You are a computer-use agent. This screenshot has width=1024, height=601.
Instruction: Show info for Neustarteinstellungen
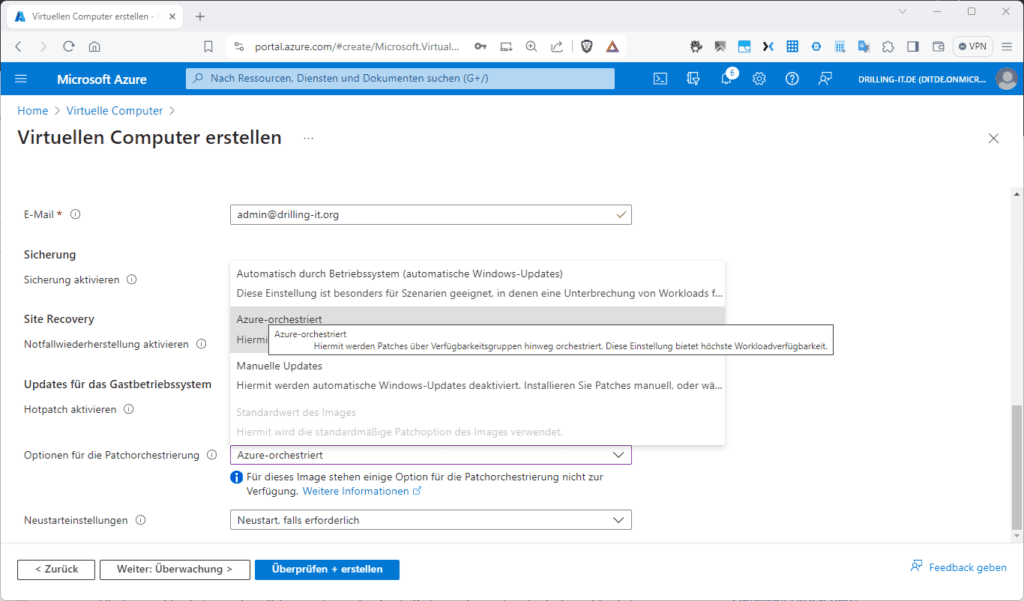140,520
